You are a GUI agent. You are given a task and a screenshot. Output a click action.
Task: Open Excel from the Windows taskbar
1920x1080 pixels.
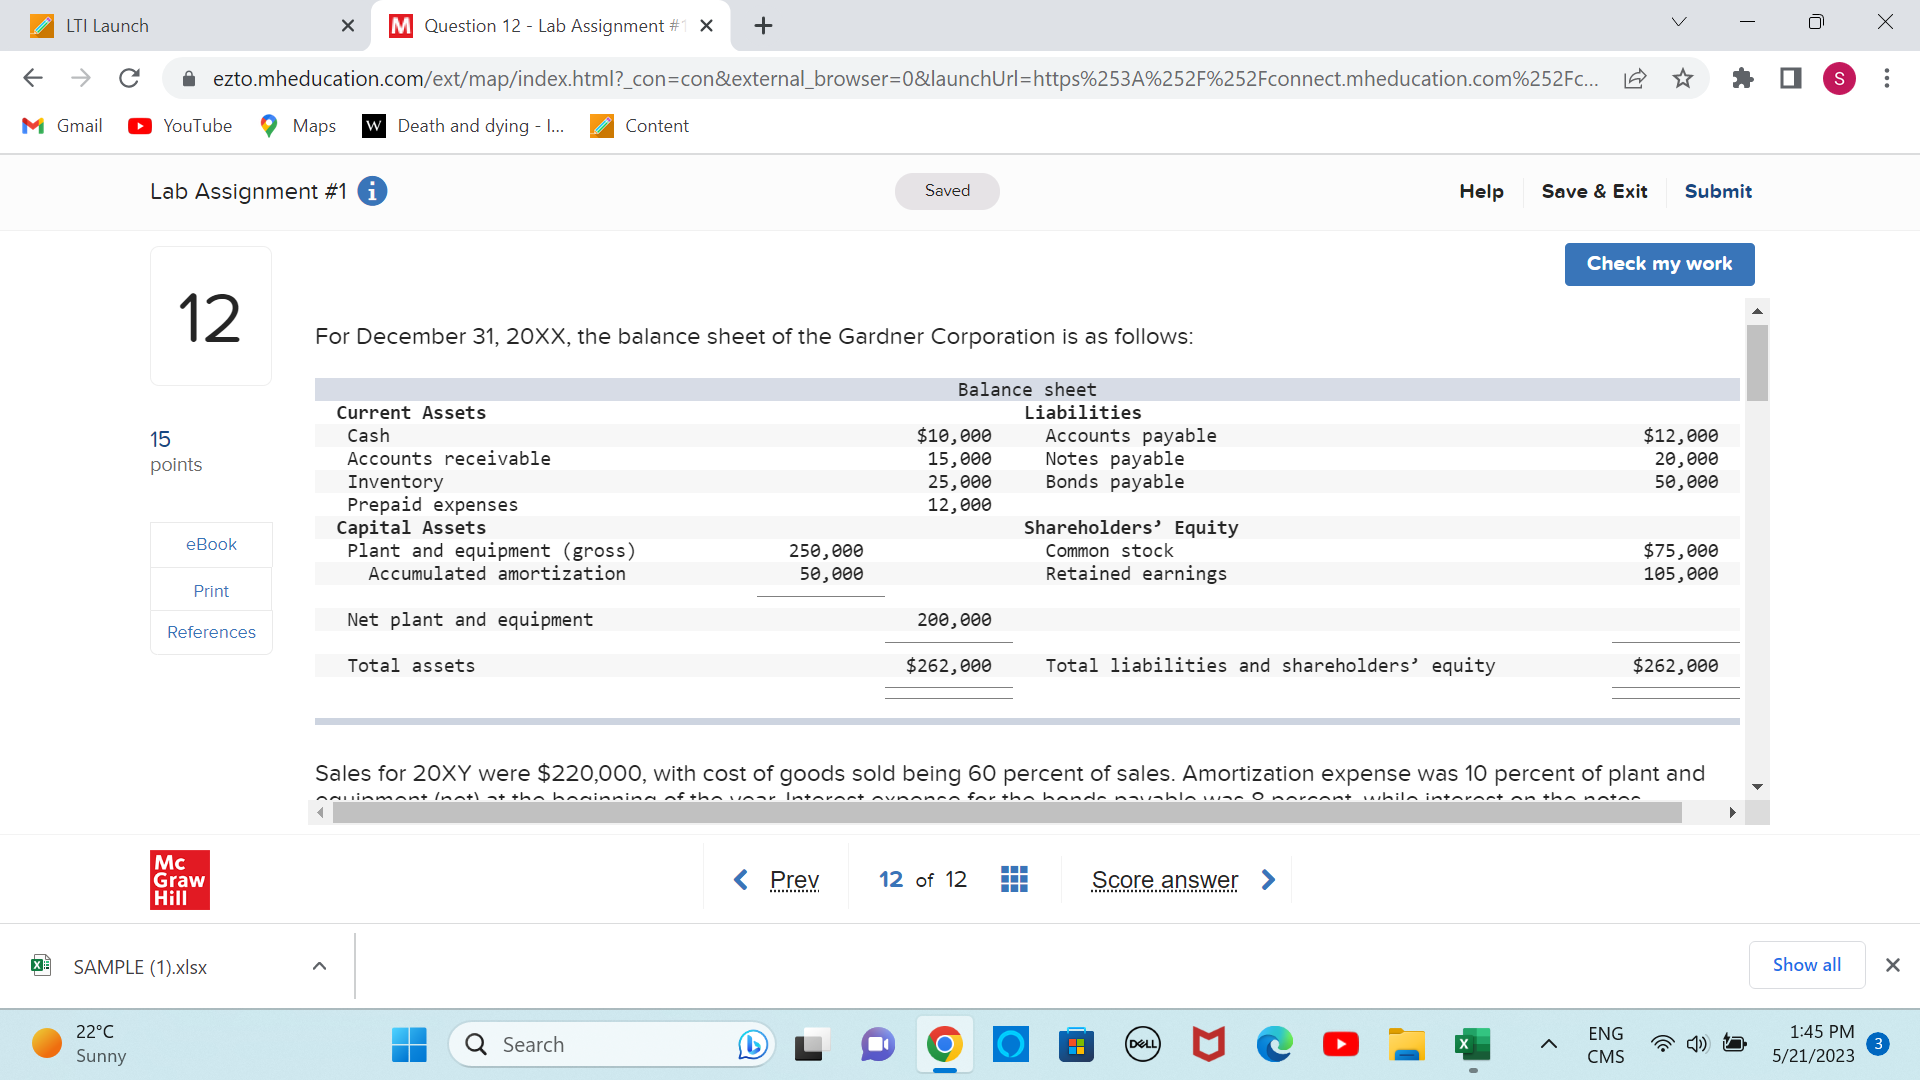coord(1472,1044)
